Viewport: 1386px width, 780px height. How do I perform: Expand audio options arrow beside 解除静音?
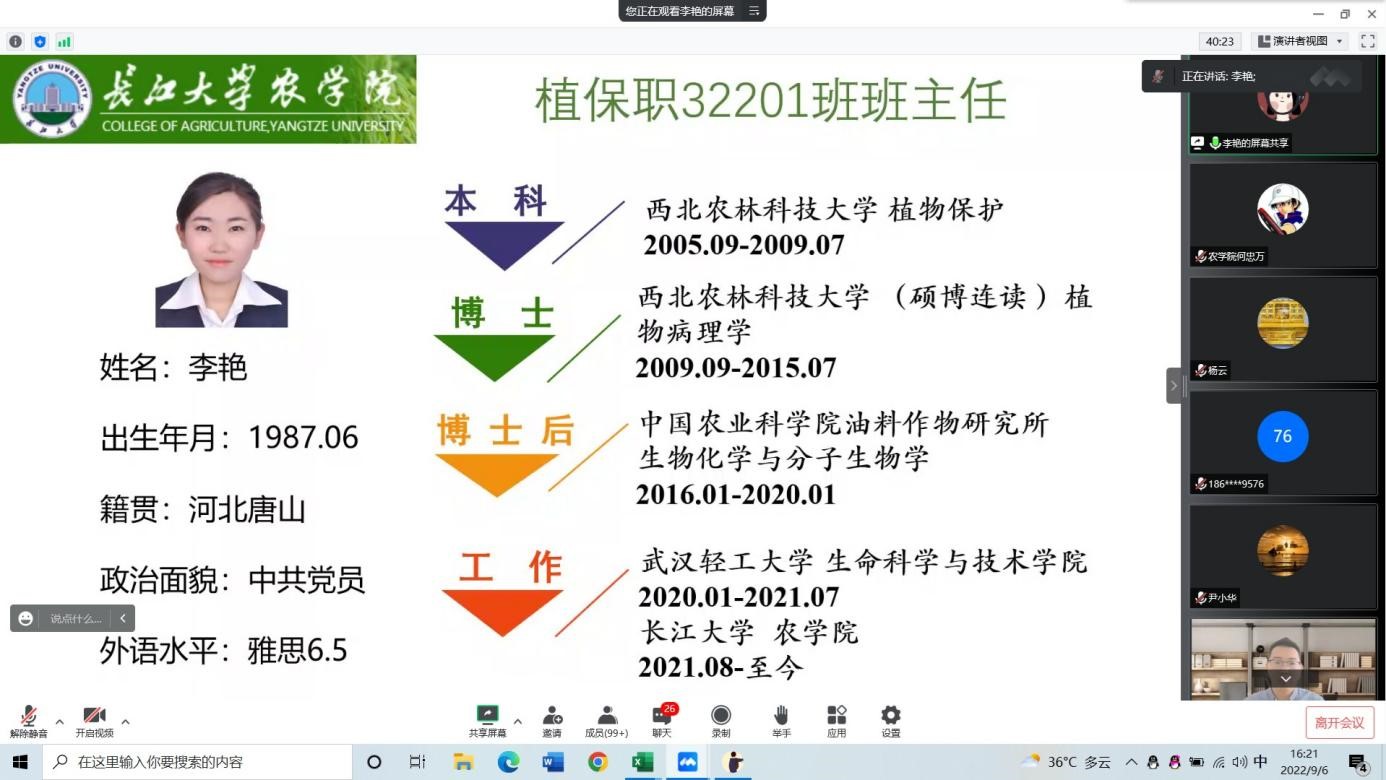59,721
